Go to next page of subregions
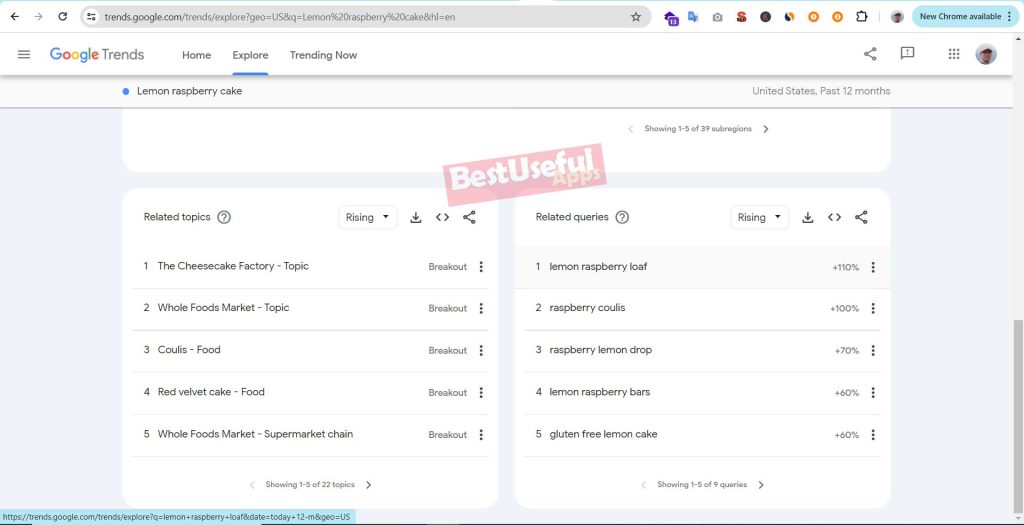The width and height of the screenshot is (1024, 525). [766, 129]
